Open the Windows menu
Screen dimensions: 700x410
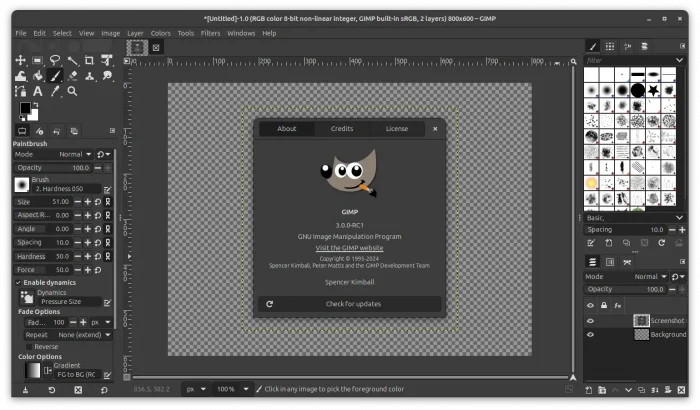[x=241, y=33]
